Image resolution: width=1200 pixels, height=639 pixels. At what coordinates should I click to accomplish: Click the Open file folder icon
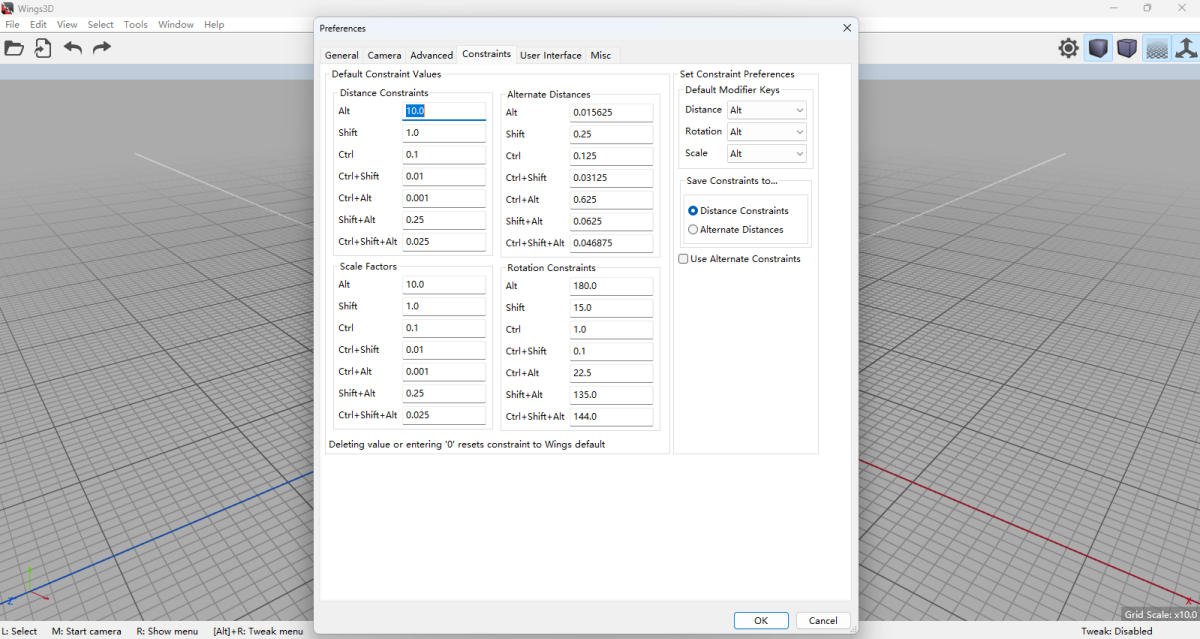click(14, 48)
